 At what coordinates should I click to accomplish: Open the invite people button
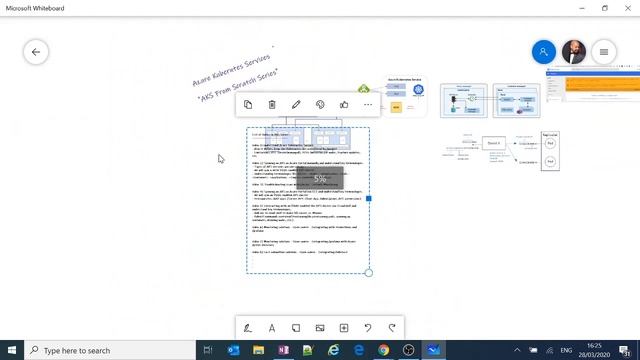pos(544,52)
